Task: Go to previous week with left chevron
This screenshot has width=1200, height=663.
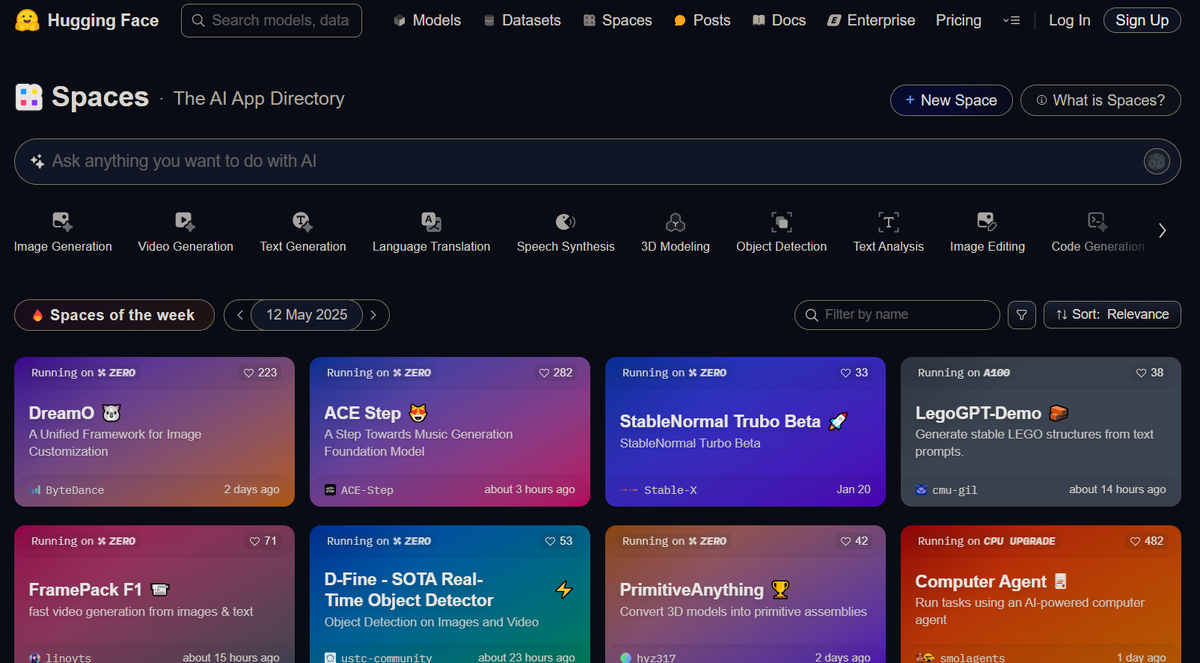Action: [x=240, y=315]
